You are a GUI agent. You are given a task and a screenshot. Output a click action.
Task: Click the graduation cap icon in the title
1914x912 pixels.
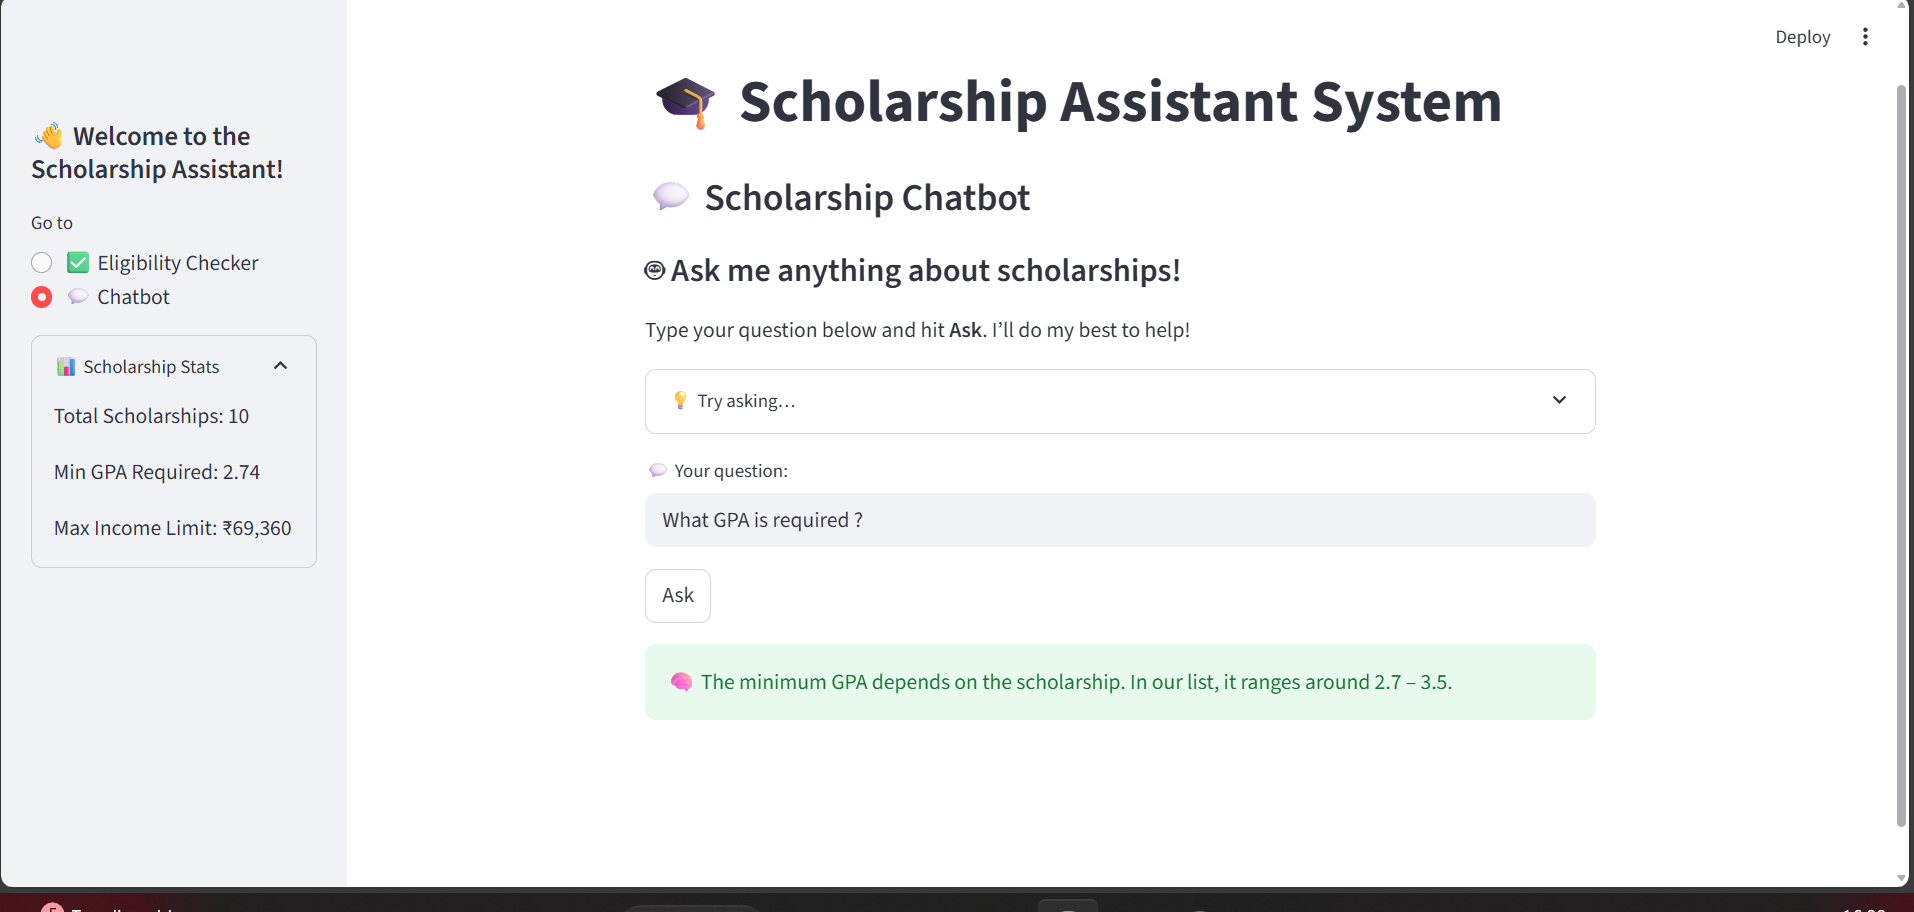click(x=685, y=102)
